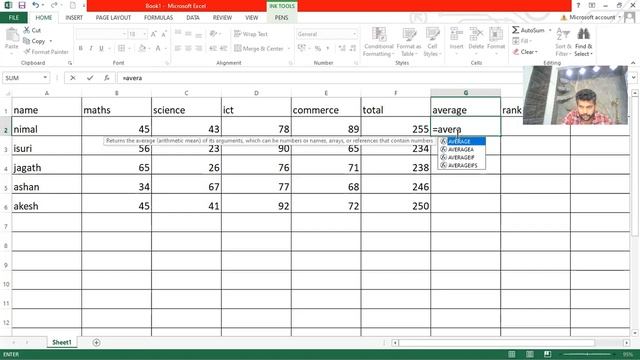Click the Save icon in quick access toolbar
640x360 pixels.
pos(22,5)
